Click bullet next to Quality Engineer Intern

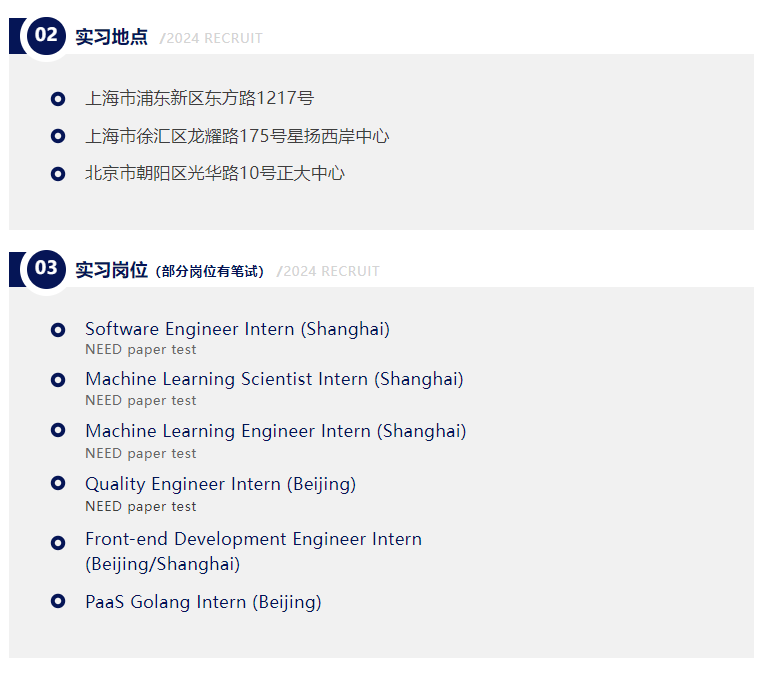(58, 484)
